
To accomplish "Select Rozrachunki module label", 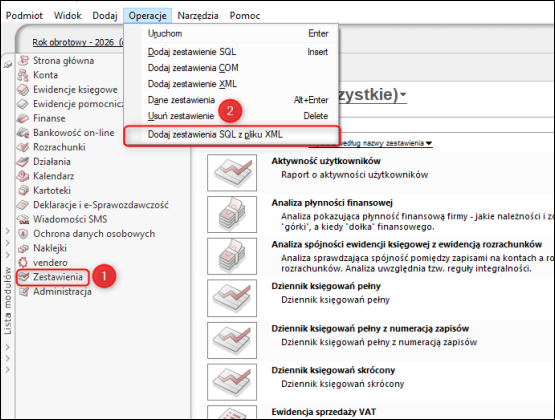I will (x=59, y=147).
